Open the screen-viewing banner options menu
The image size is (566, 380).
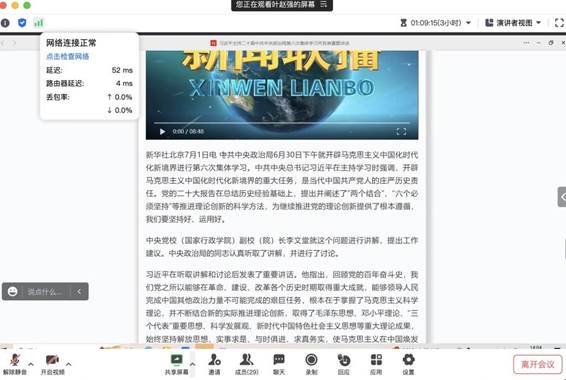324,4
